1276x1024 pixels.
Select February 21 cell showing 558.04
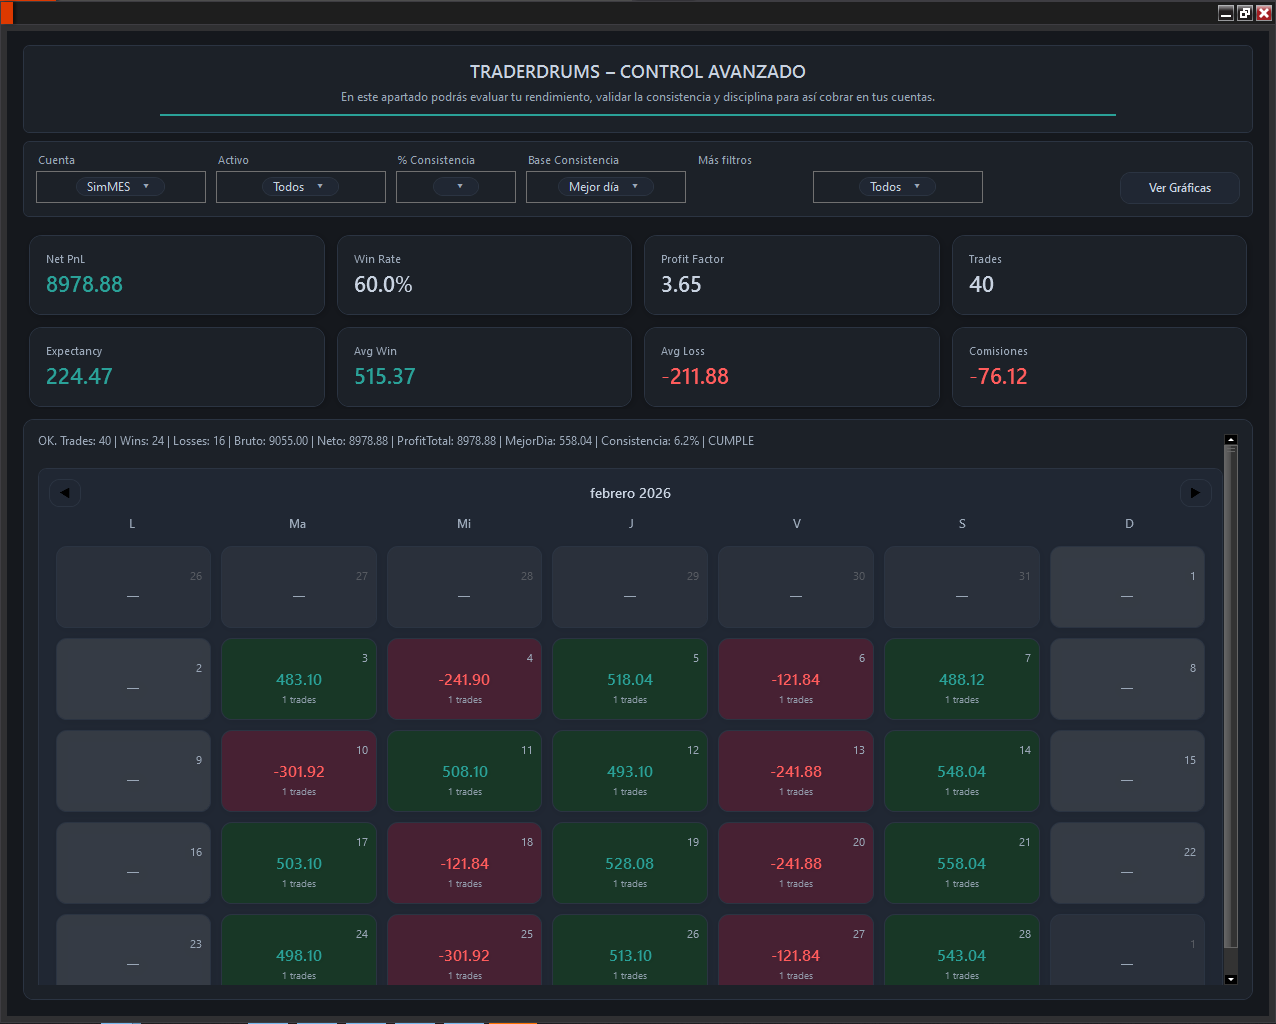pyautogui.click(x=962, y=864)
